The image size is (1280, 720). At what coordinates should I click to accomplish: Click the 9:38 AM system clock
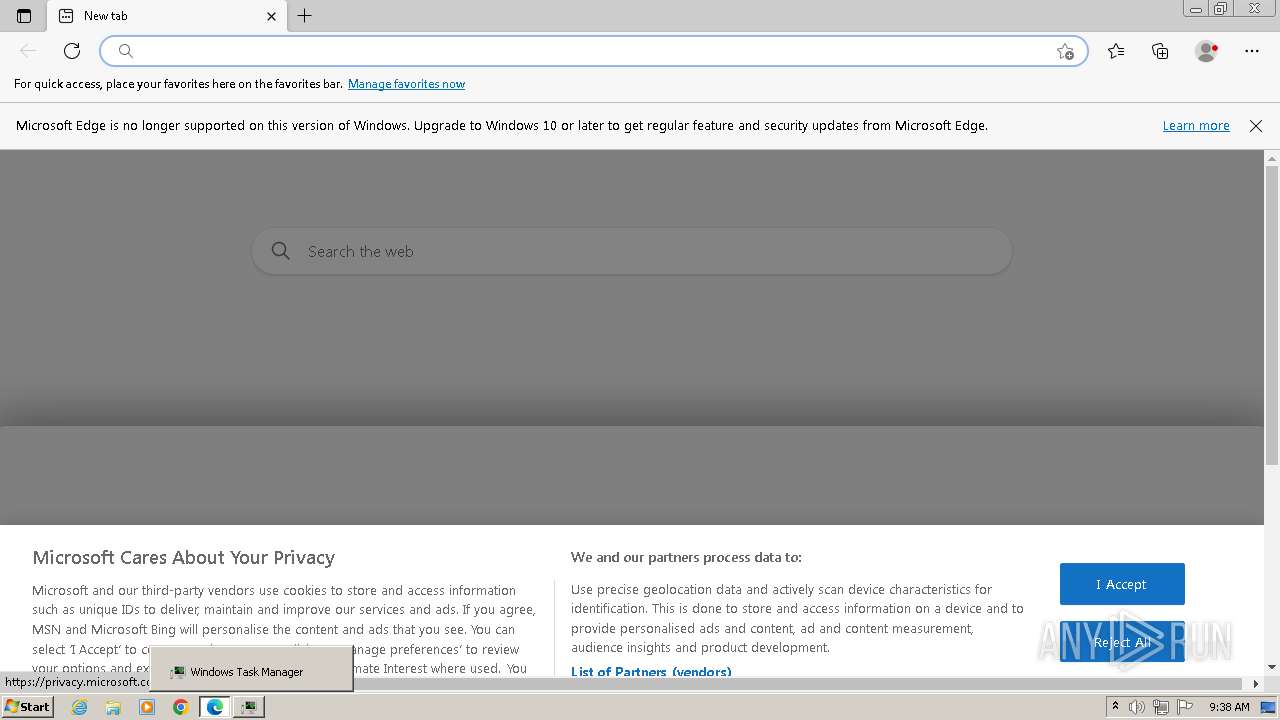click(1229, 707)
